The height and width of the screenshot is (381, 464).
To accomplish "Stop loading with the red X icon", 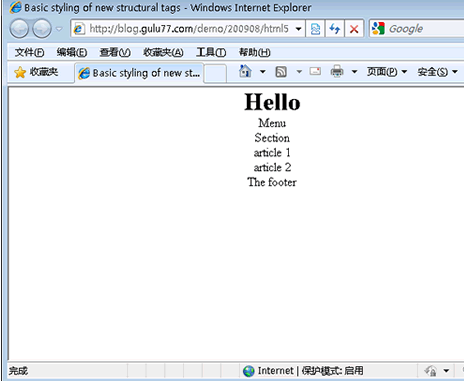I will tap(354, 29).
